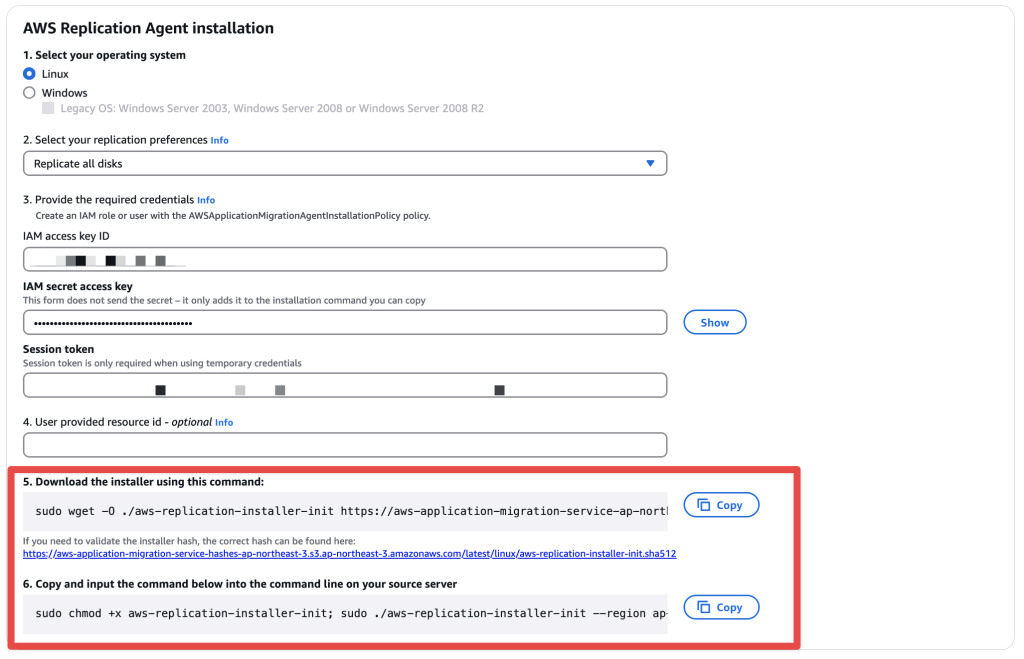This screenshot has height=659, width=1024.
Task: Click copy icon beside chmod command
Action: (703, 607)
